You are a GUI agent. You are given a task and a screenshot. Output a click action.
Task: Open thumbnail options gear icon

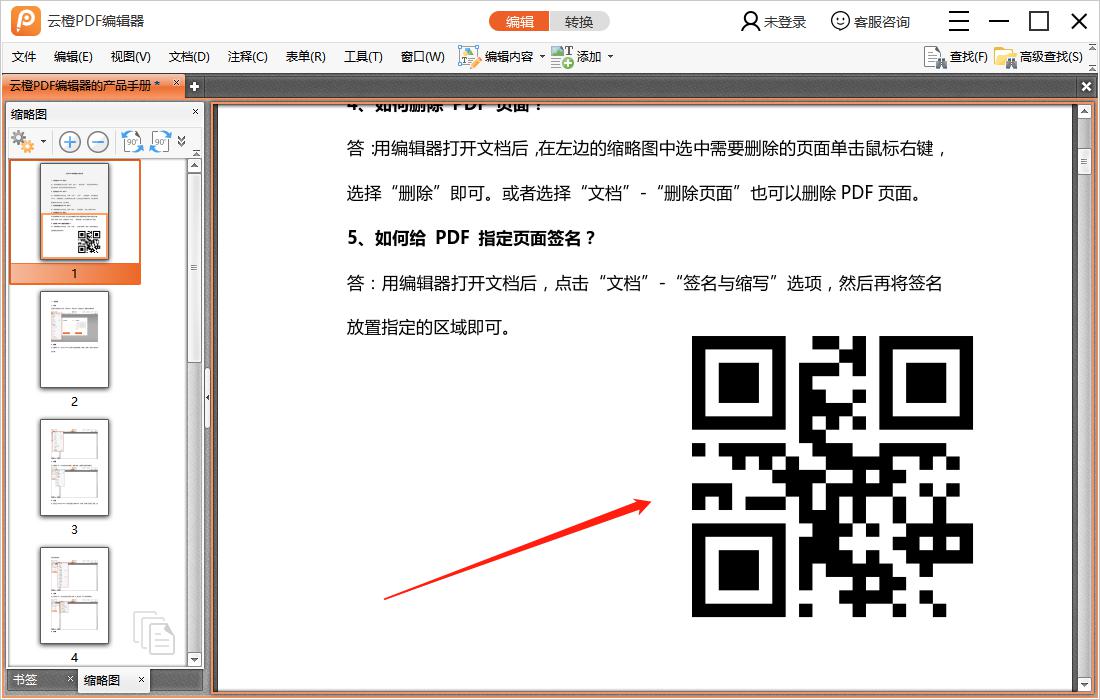[22, 142]
